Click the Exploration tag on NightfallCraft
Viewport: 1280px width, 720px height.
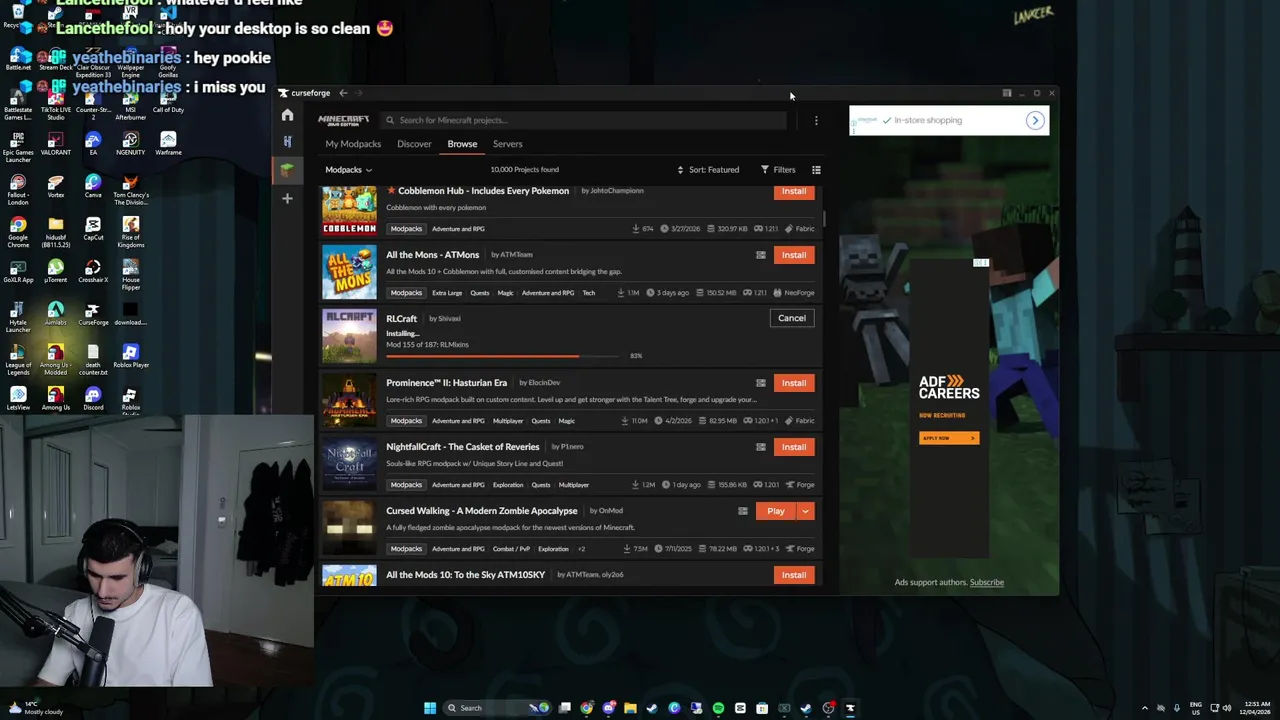508,485
